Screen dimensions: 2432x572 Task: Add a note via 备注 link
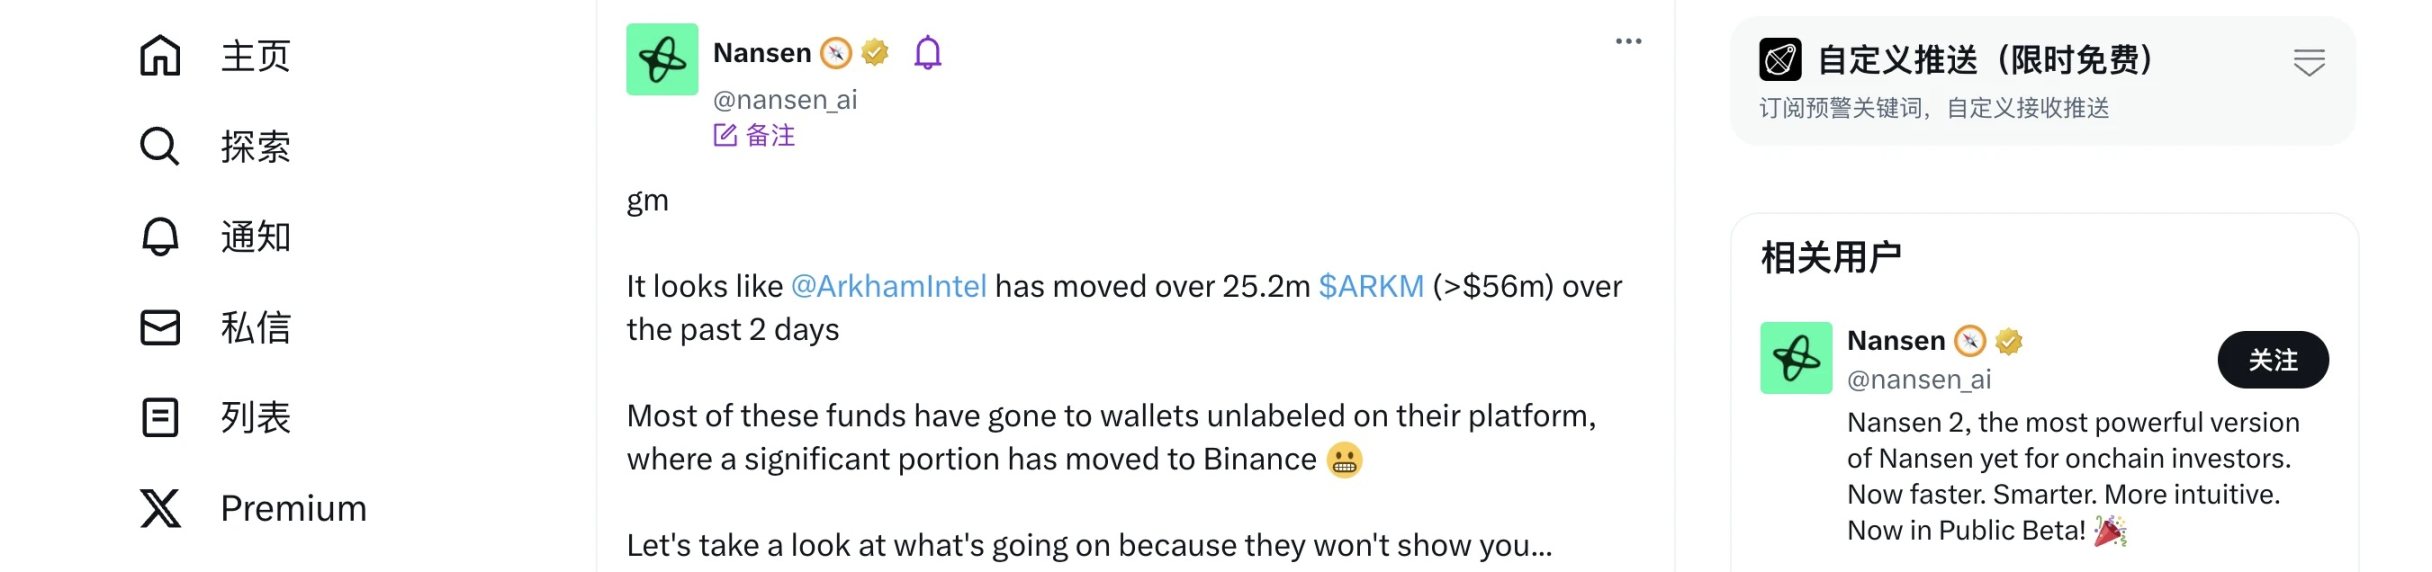[755, 135]
